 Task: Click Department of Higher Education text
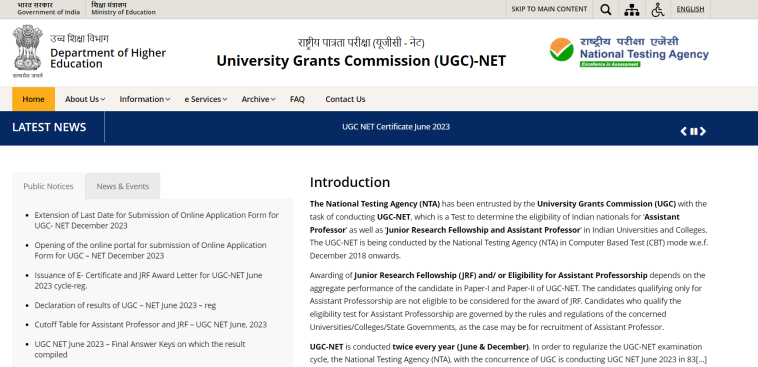(x=108, y=58)
